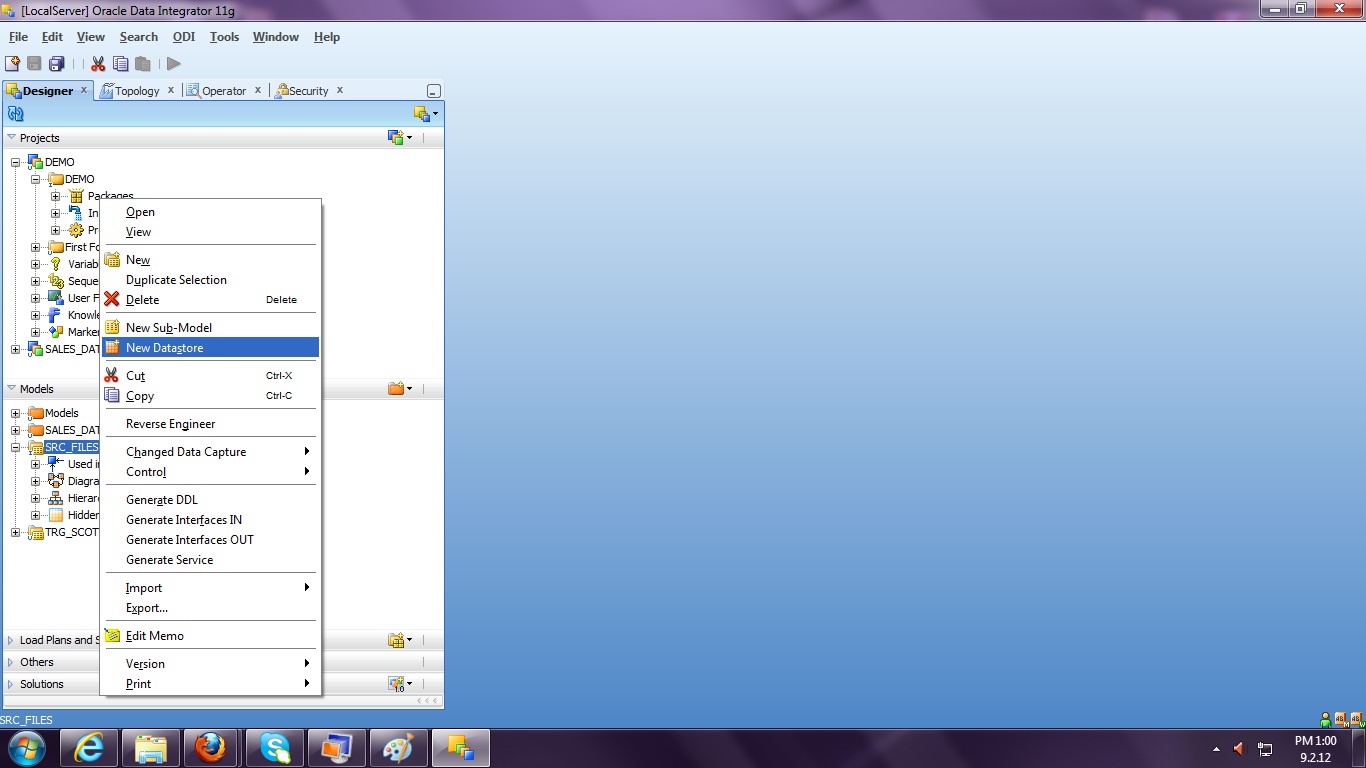Choose Generate Interfaces IN
Viewport: 1366px width, 768px height.
coord(210,520)
